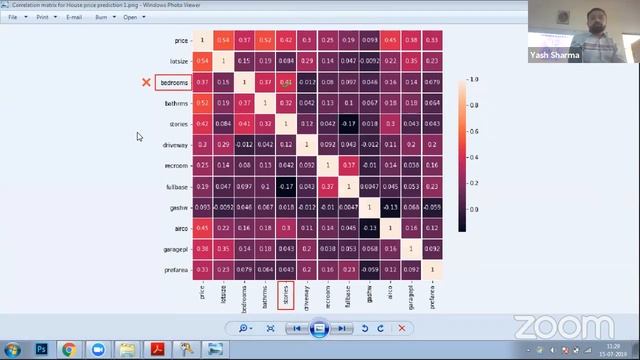Click the "price" column label at the bottom
Screen dimensions: 640x360
(x=202, y=292)
